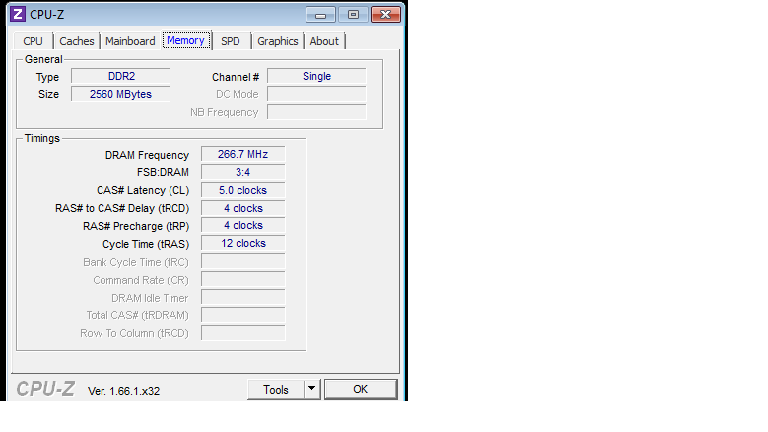Expand the Tools dropdown arrow
Image resolution: width=768 pixels, height=432 pixels.
click(x=312, y=390)
